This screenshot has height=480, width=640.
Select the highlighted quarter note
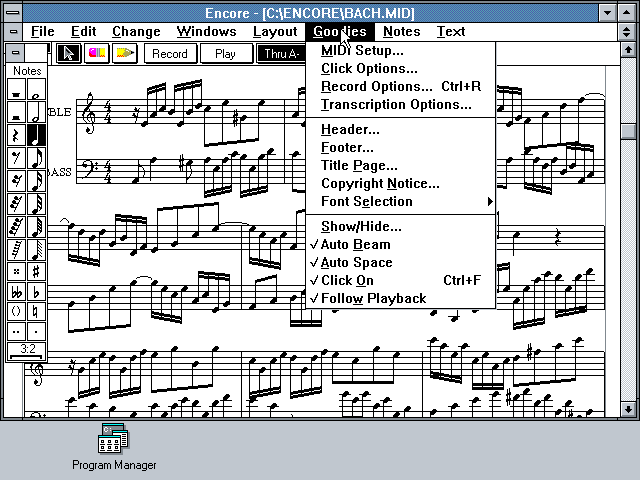(x=36, y=136)
